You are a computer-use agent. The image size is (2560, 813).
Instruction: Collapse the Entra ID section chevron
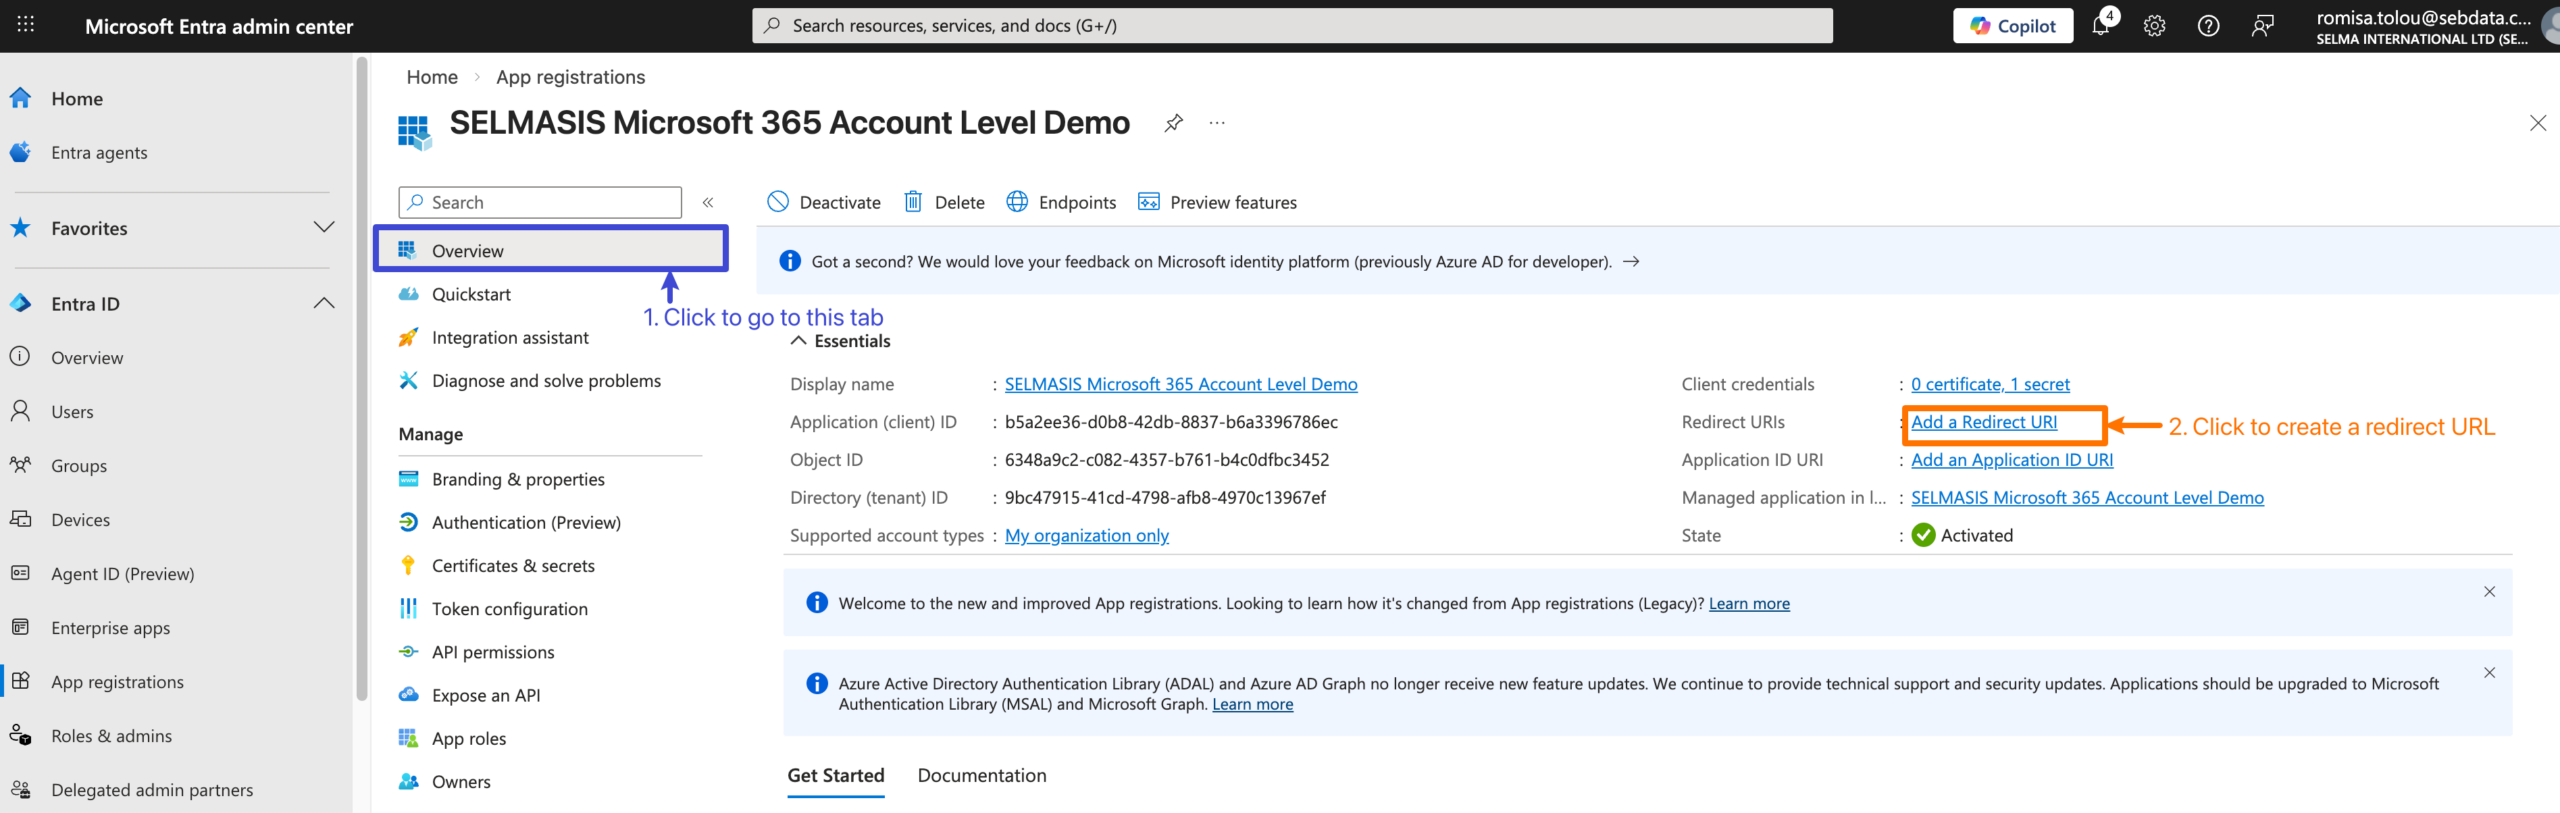tap(323, 303)
